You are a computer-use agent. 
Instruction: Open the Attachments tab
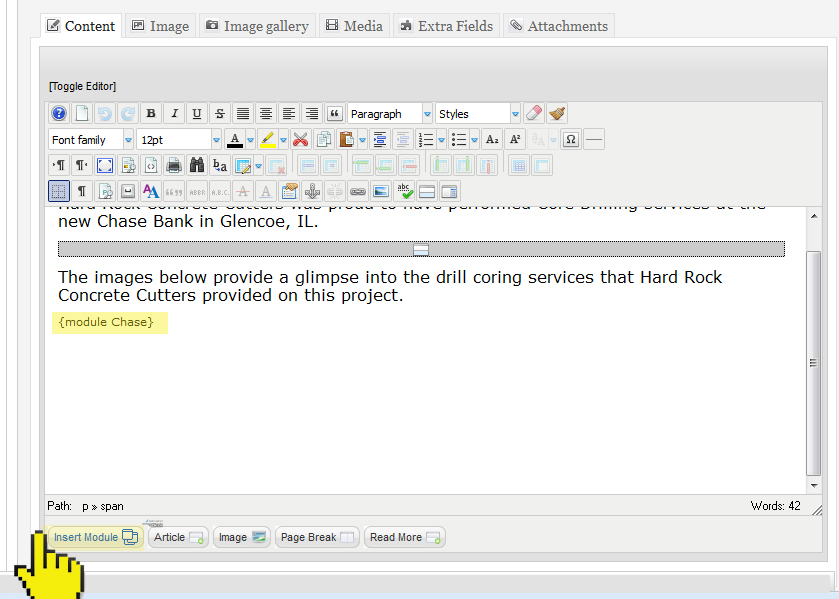(559, 26)
